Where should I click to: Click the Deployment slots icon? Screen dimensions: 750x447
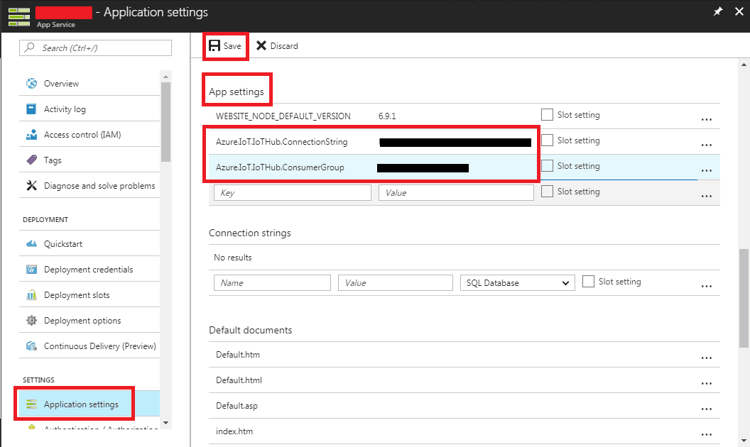(x=32, y=294)
